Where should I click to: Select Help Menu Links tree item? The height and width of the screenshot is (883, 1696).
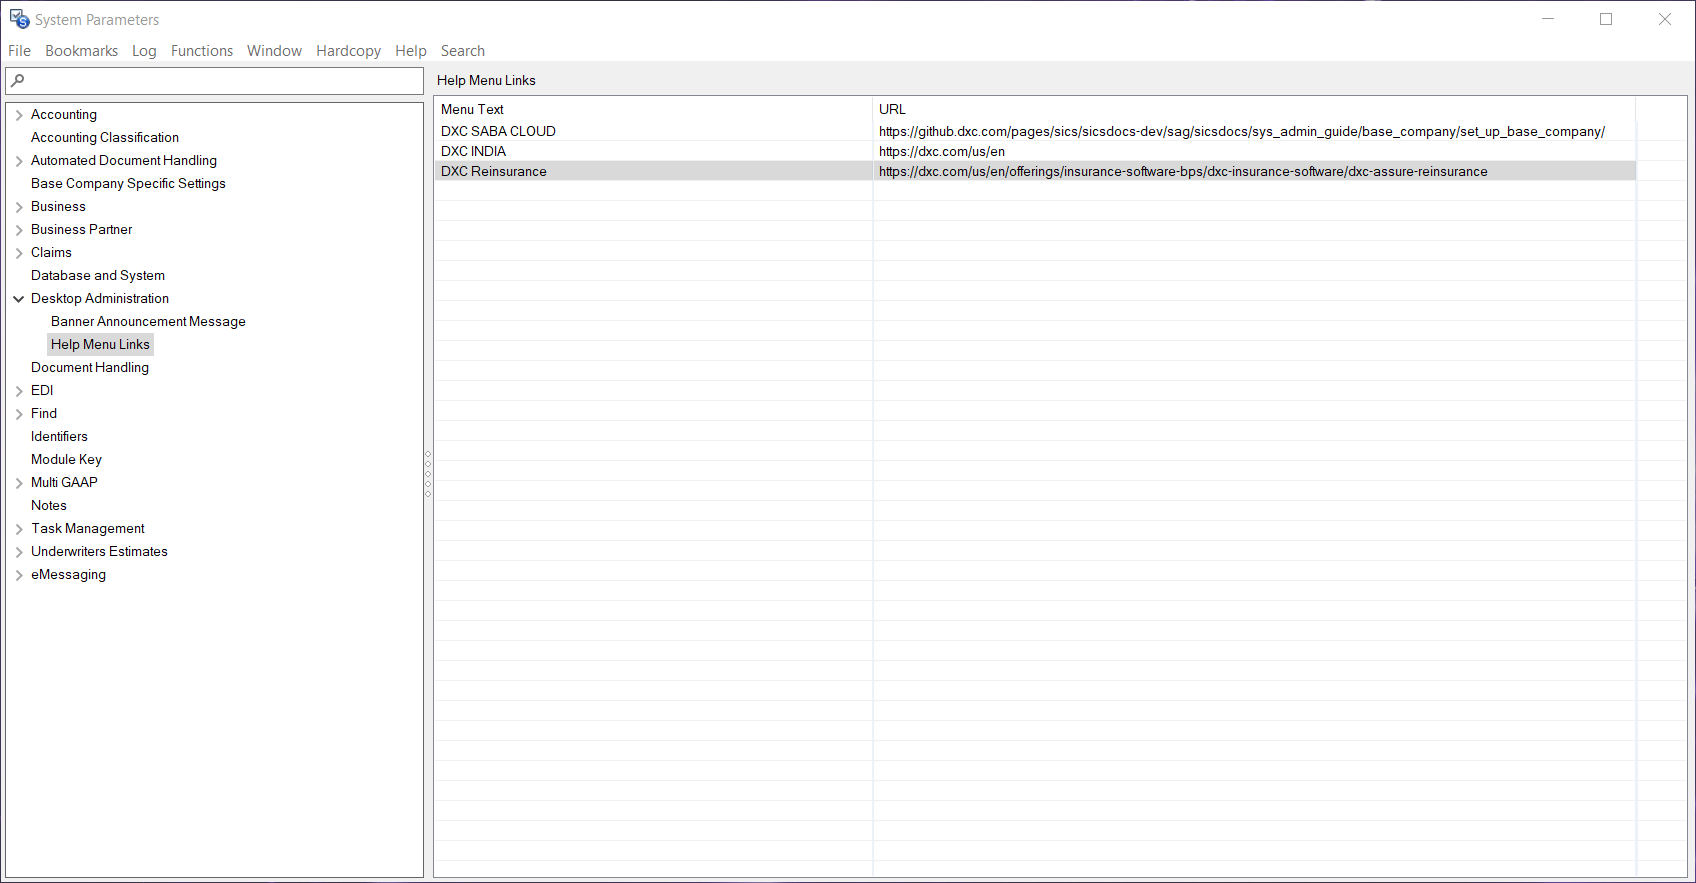pyautogui.click(x=100, y=345)
